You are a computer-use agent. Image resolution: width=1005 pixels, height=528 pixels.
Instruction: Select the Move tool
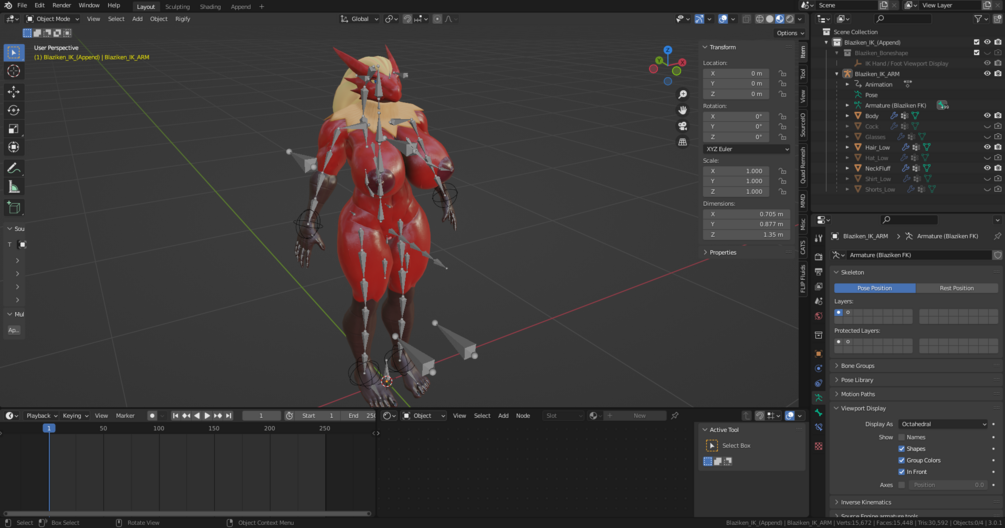tap(13, 92)
